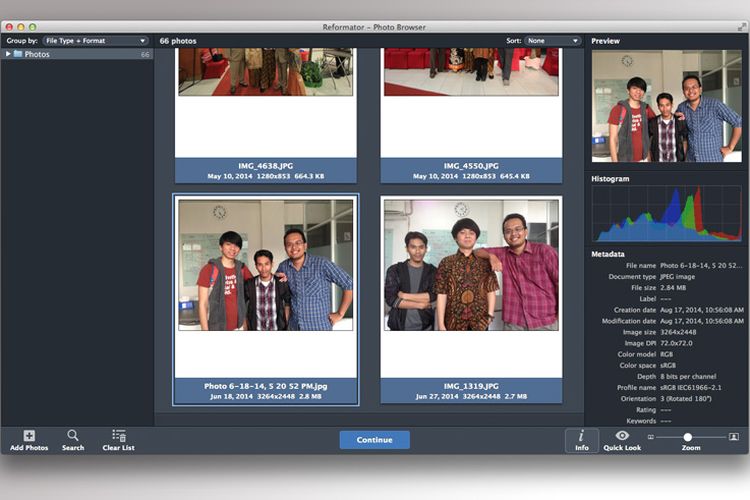Viewport: 750px width, 500px height.
Task: Open the Group by File Type dropdown
Action: (96, 41)
